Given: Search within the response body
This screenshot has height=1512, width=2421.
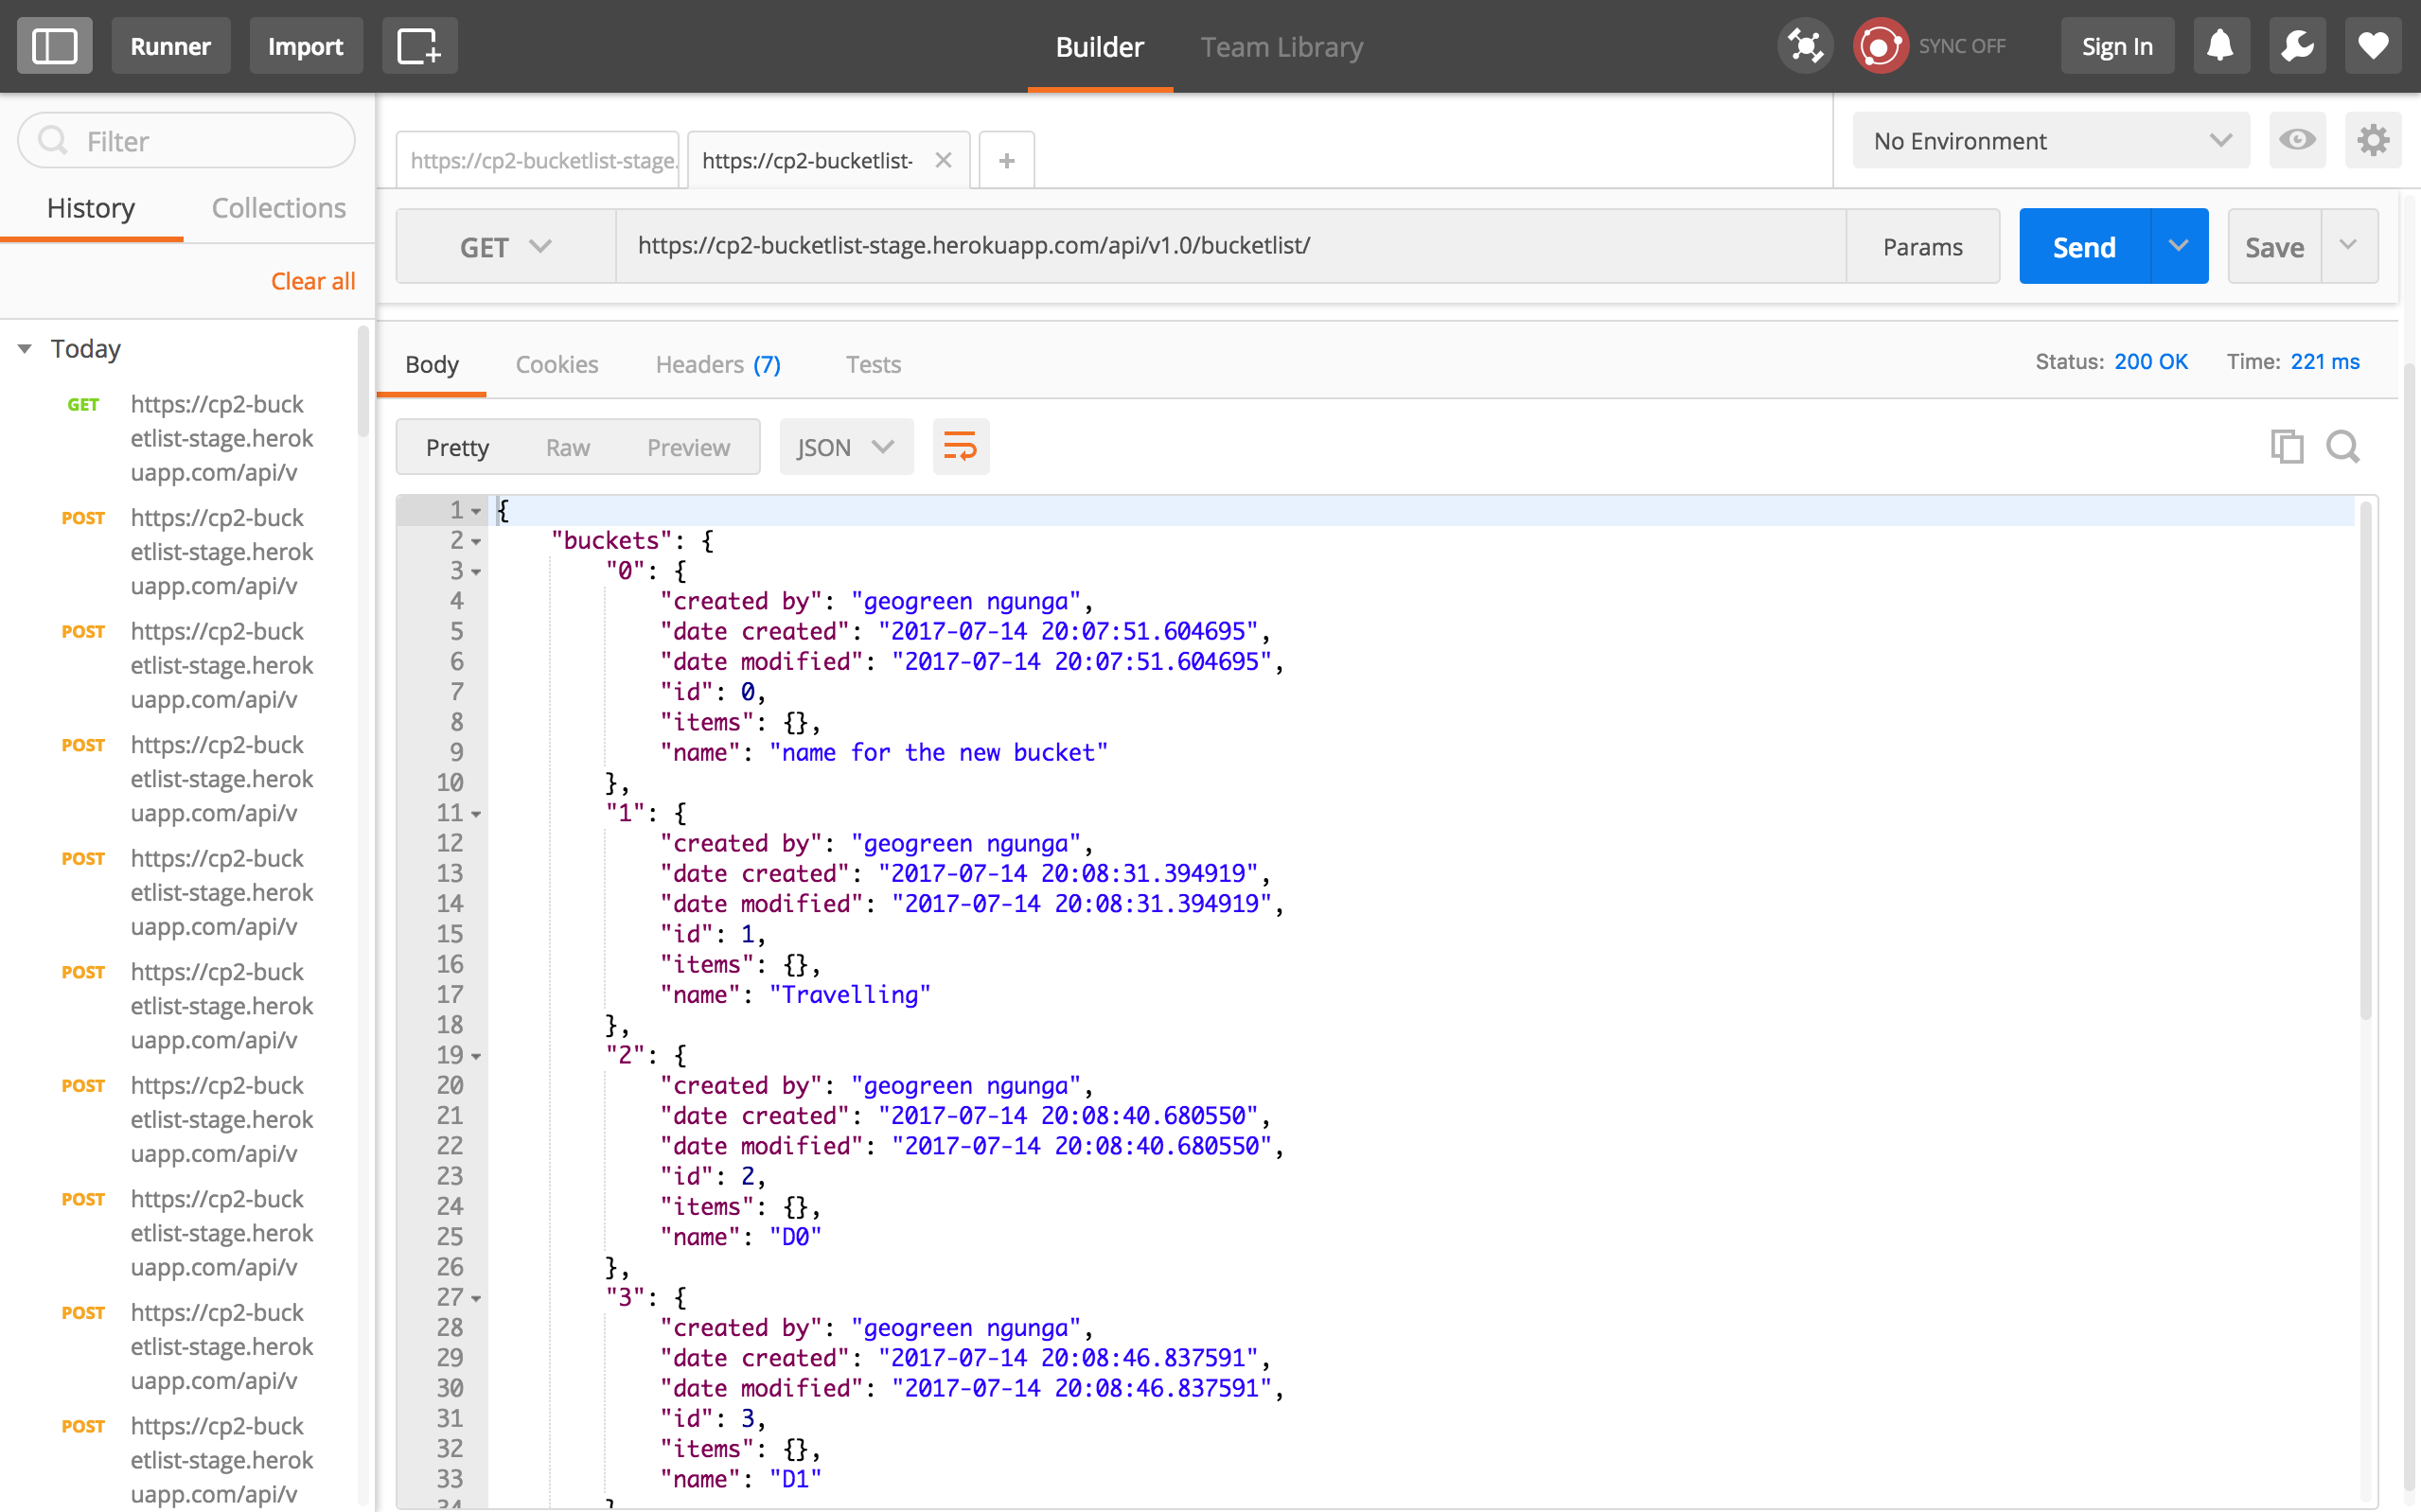Looking at the screenshot, I should pyautogui.click(x=2342, y=446).
